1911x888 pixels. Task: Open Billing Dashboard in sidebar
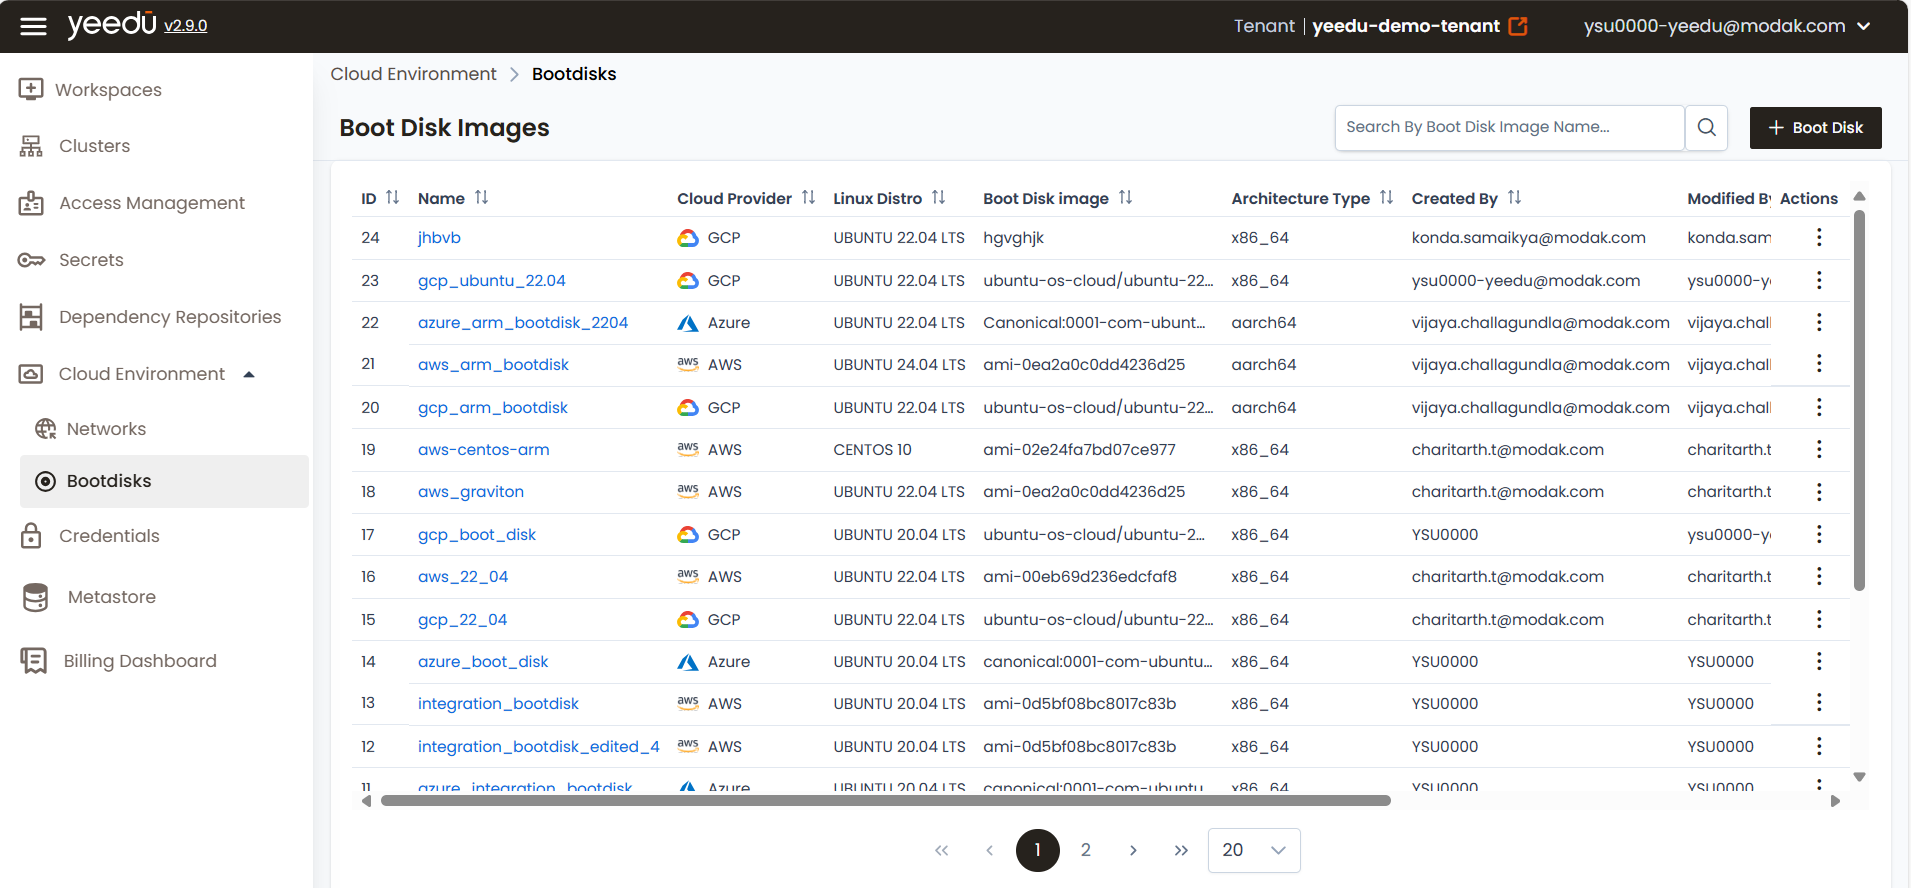(x=140, y=661)
